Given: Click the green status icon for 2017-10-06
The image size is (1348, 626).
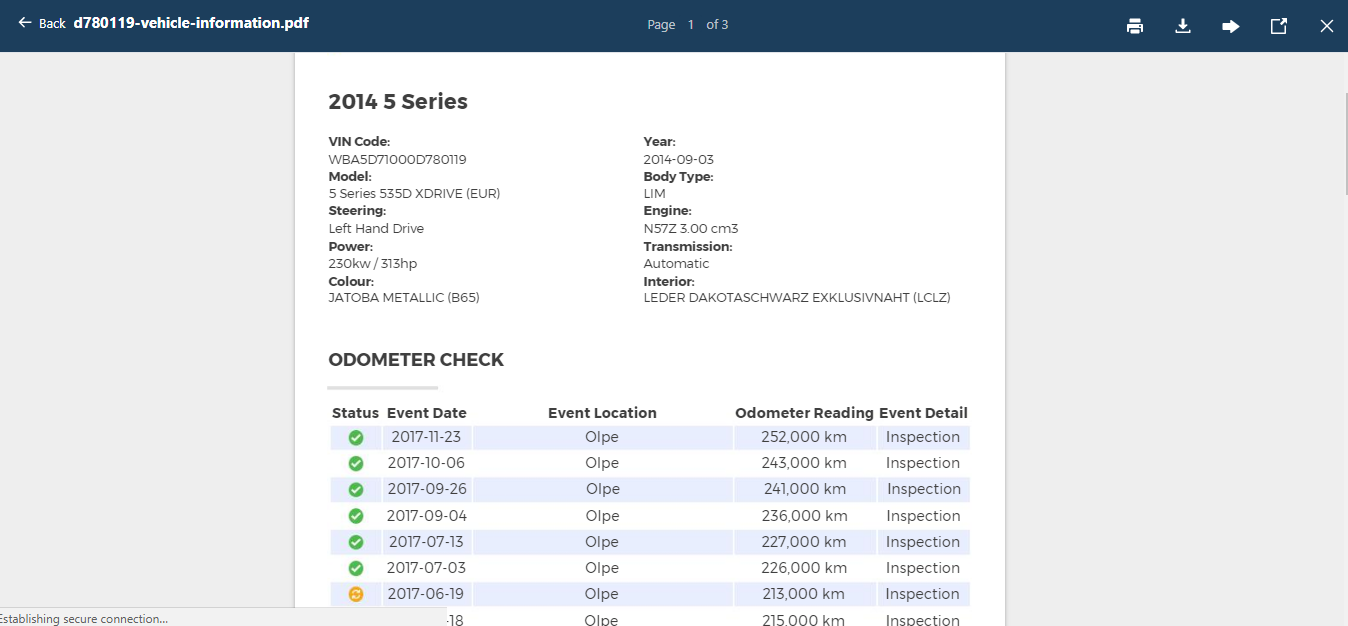Looking at the screenshot, I should pos(356,464).
